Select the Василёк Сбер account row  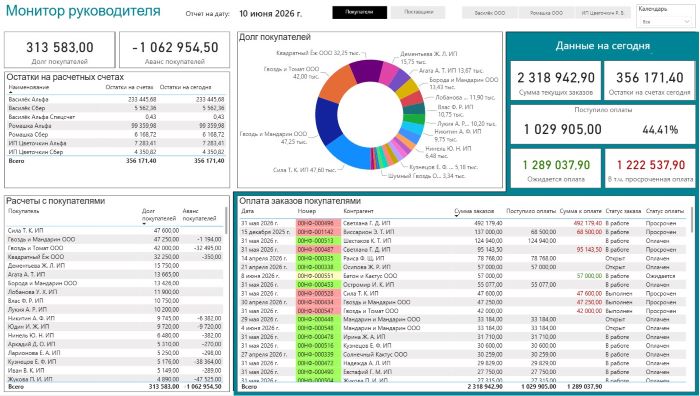[x=117, y=108]
